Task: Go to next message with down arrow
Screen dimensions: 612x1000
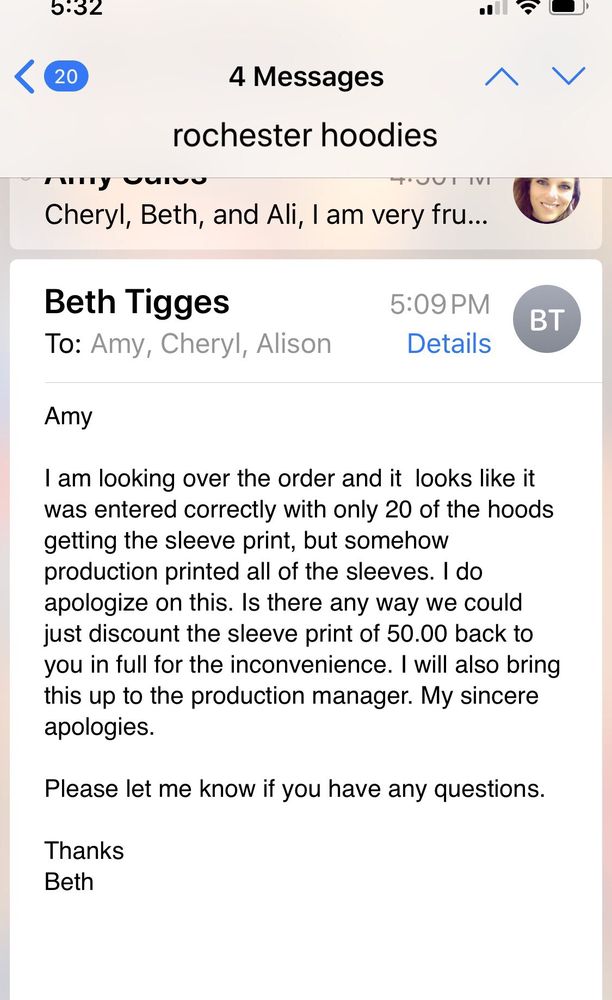Action: 568,77
